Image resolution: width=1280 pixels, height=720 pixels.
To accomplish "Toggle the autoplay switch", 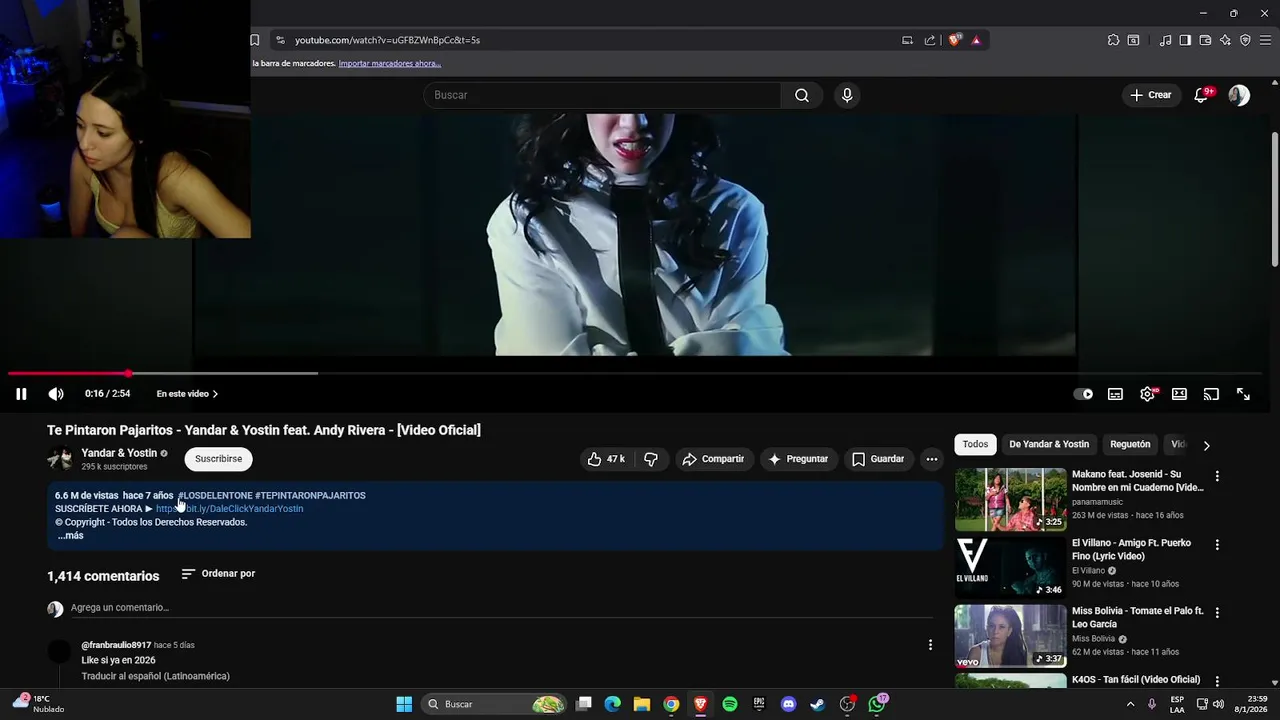I will tap(1083, 394).
